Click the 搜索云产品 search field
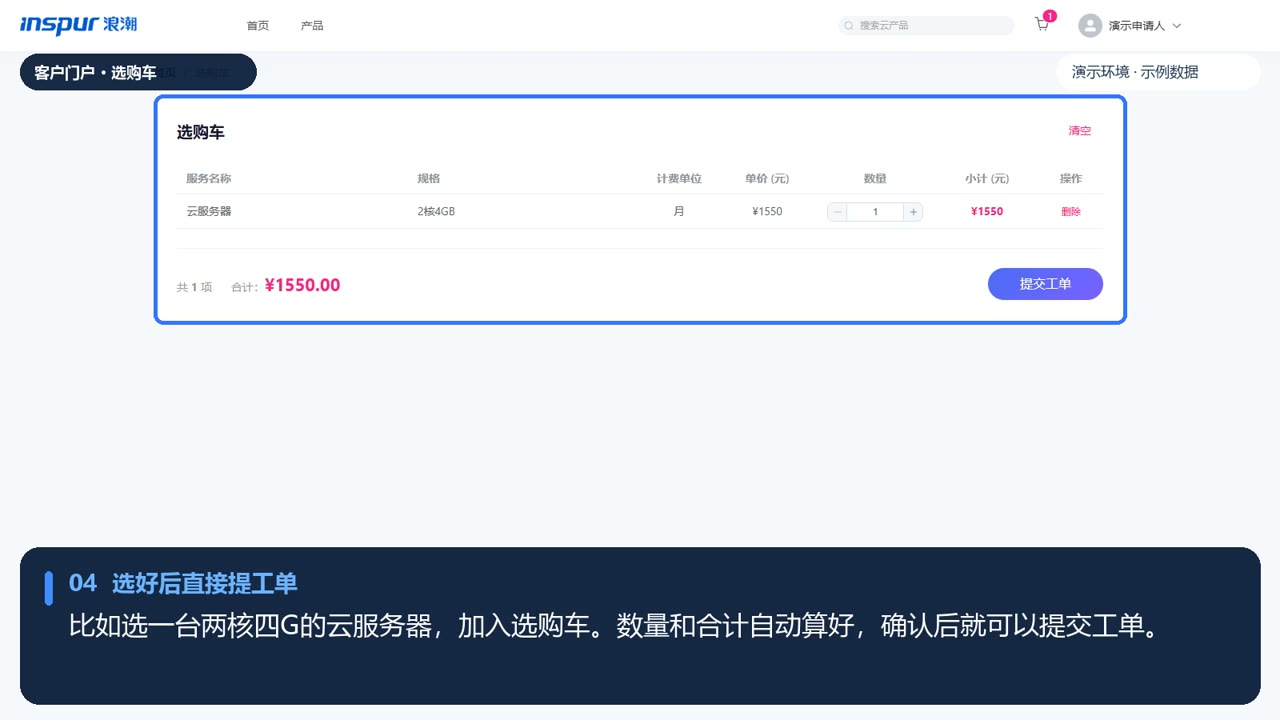This screenshot has width=1280, height=720. point(926,26)
